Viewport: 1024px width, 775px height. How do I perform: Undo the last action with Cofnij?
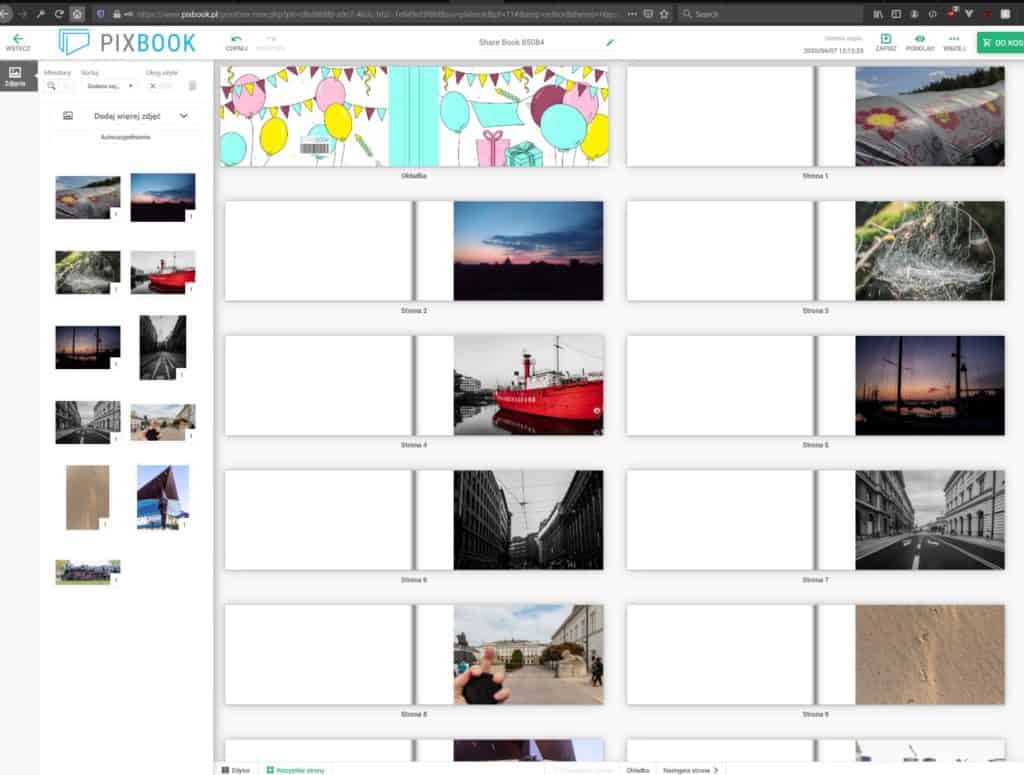(236, 43)
